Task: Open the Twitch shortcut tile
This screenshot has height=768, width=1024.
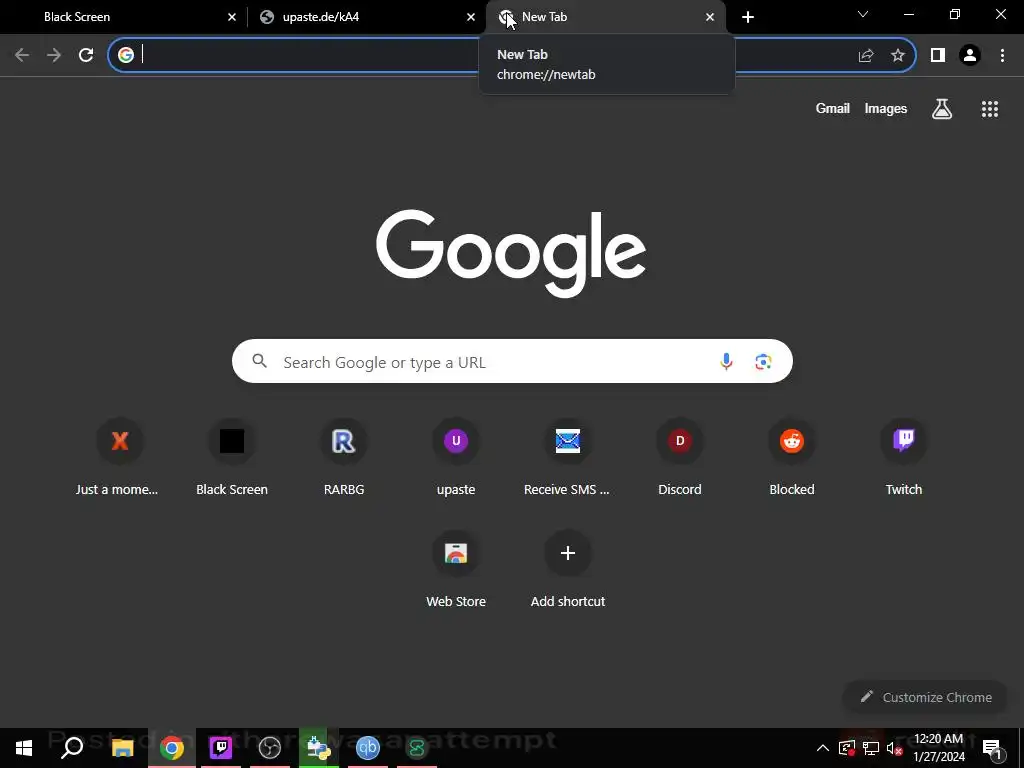Action: coord(904,458)
